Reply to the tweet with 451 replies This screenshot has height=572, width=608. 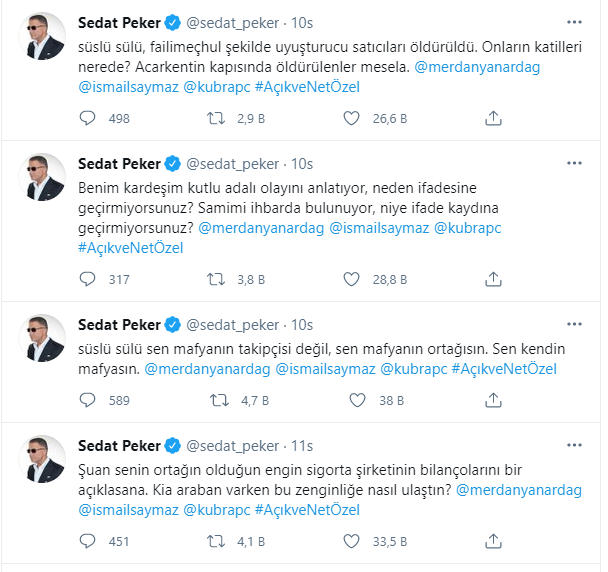87,541
